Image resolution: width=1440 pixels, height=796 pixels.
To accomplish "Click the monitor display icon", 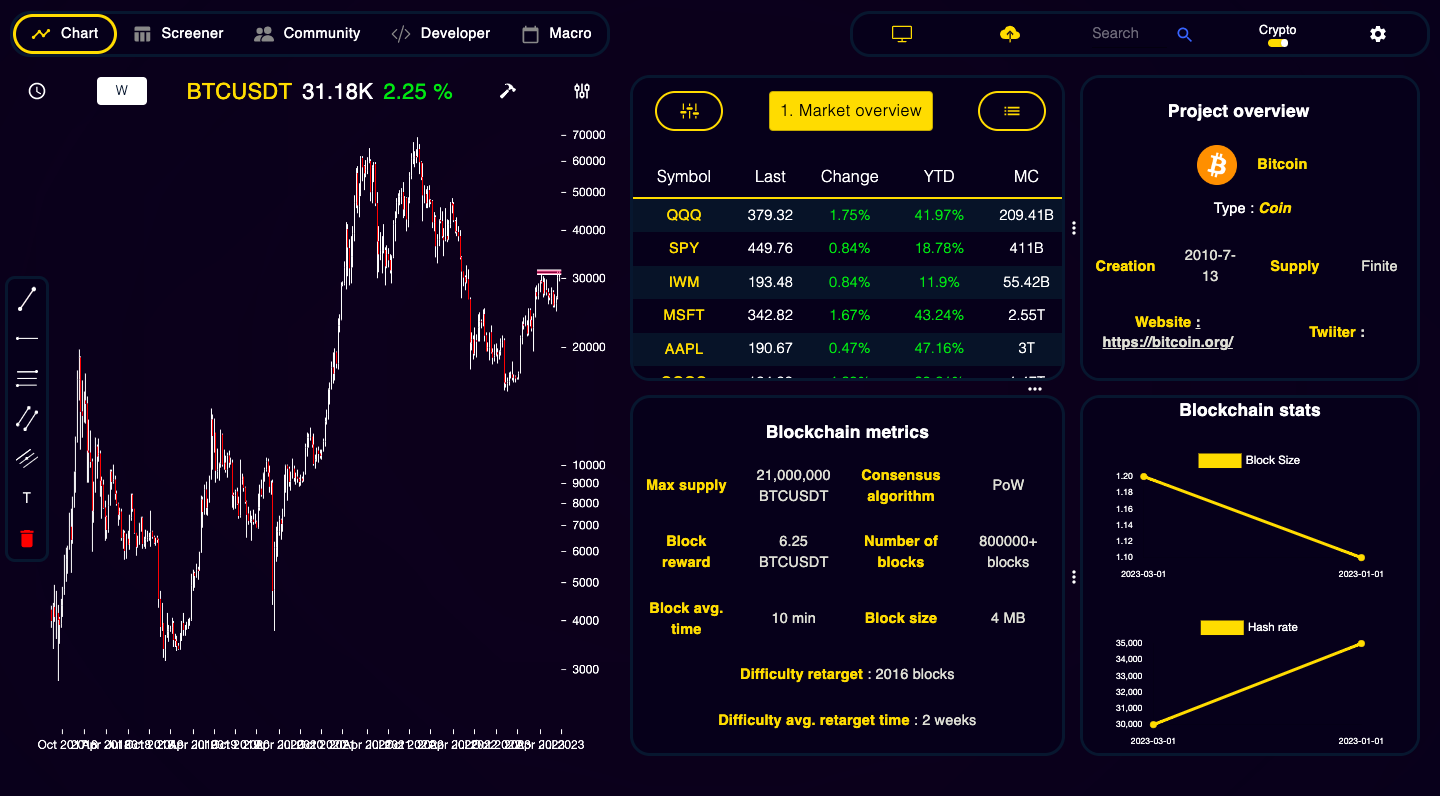I will pyautogui.click(x=902, y=34).
